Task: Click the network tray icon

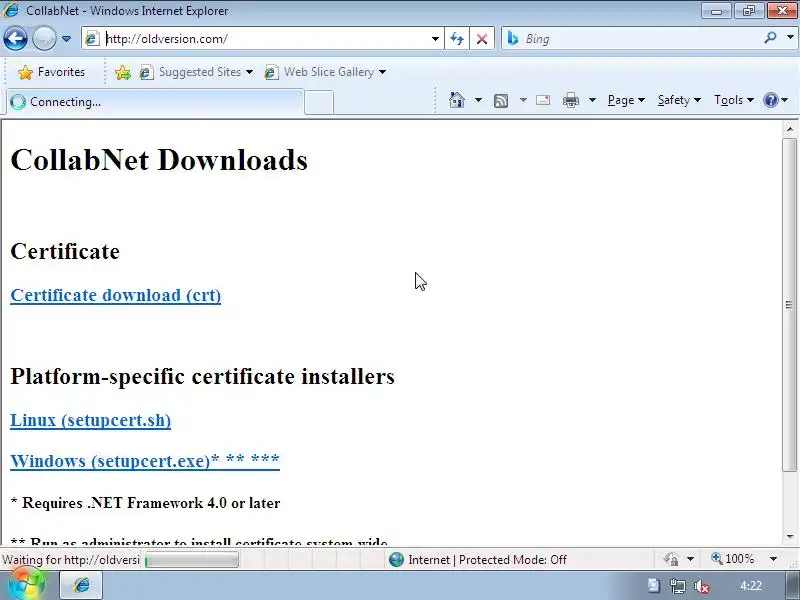Action: point(678,586)
